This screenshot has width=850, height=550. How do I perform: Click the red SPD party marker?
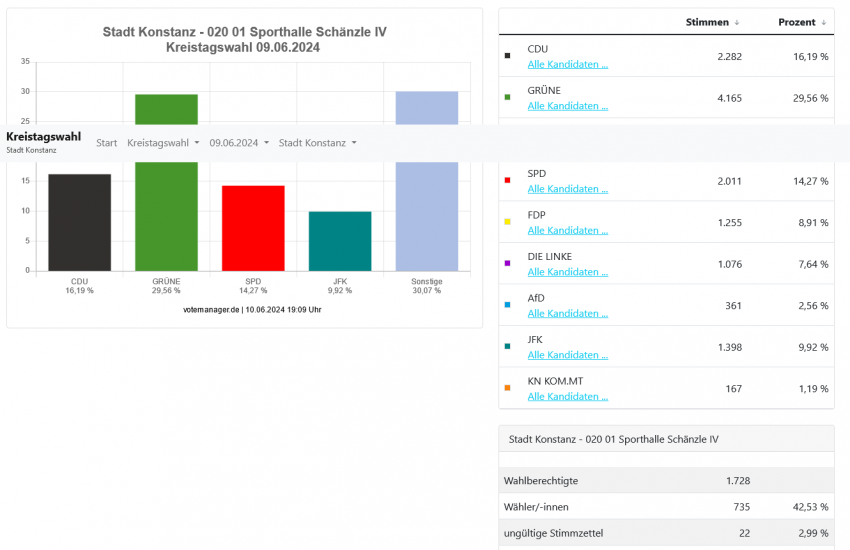click(x=508, y=181)
